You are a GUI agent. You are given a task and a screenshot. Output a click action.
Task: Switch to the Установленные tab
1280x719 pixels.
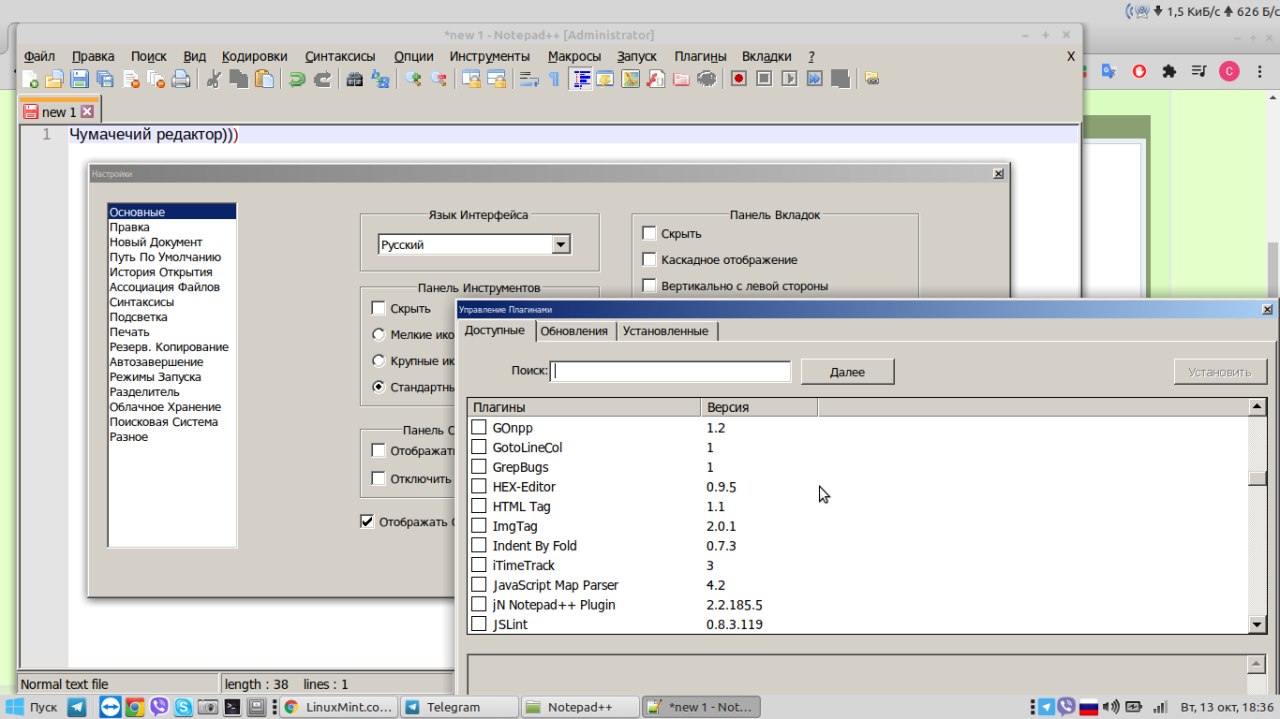click(665, 331)
